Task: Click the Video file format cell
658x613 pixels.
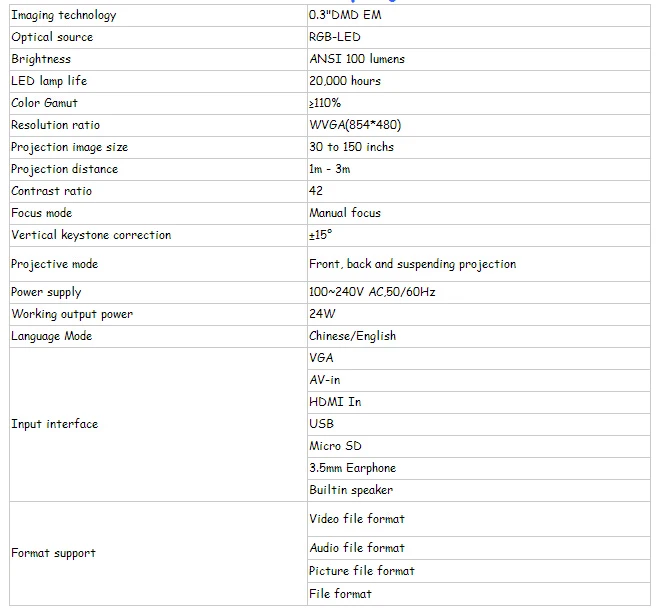Action: point(479,519)
